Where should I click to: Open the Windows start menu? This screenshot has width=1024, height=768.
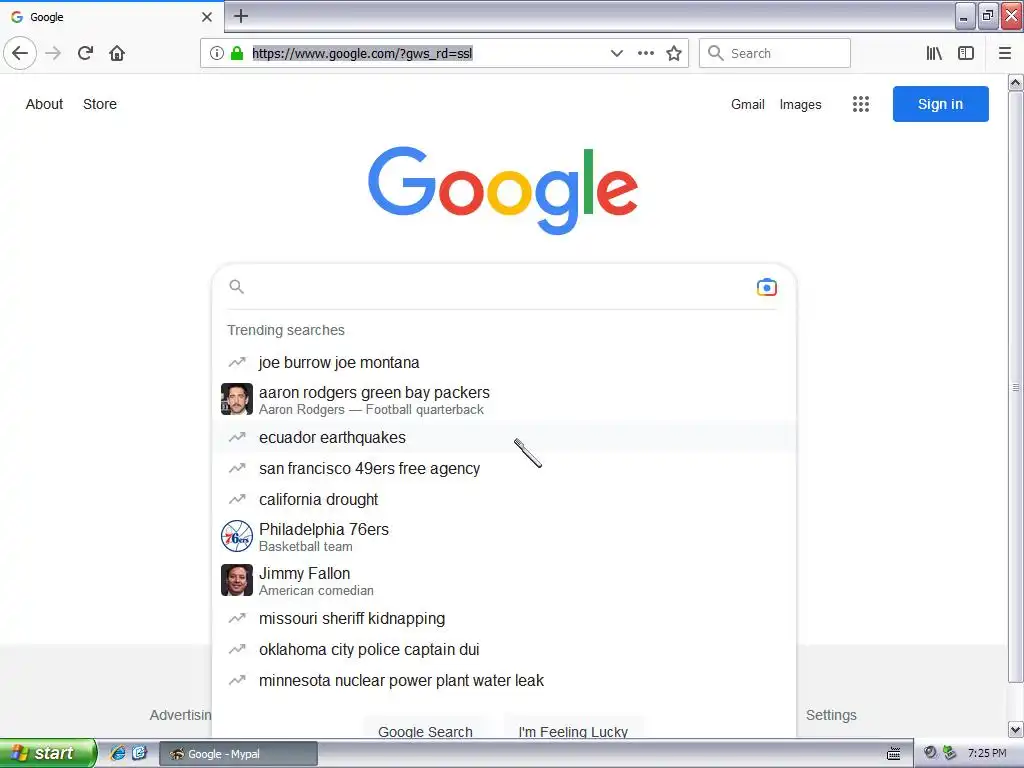tap(48, 753)
